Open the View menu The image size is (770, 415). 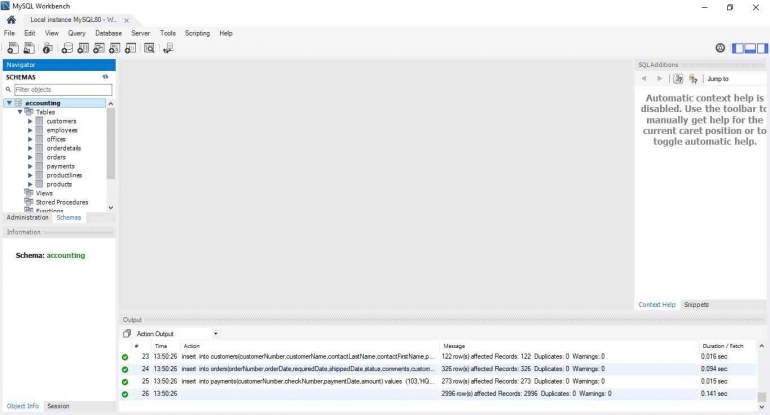coord(52,33)
